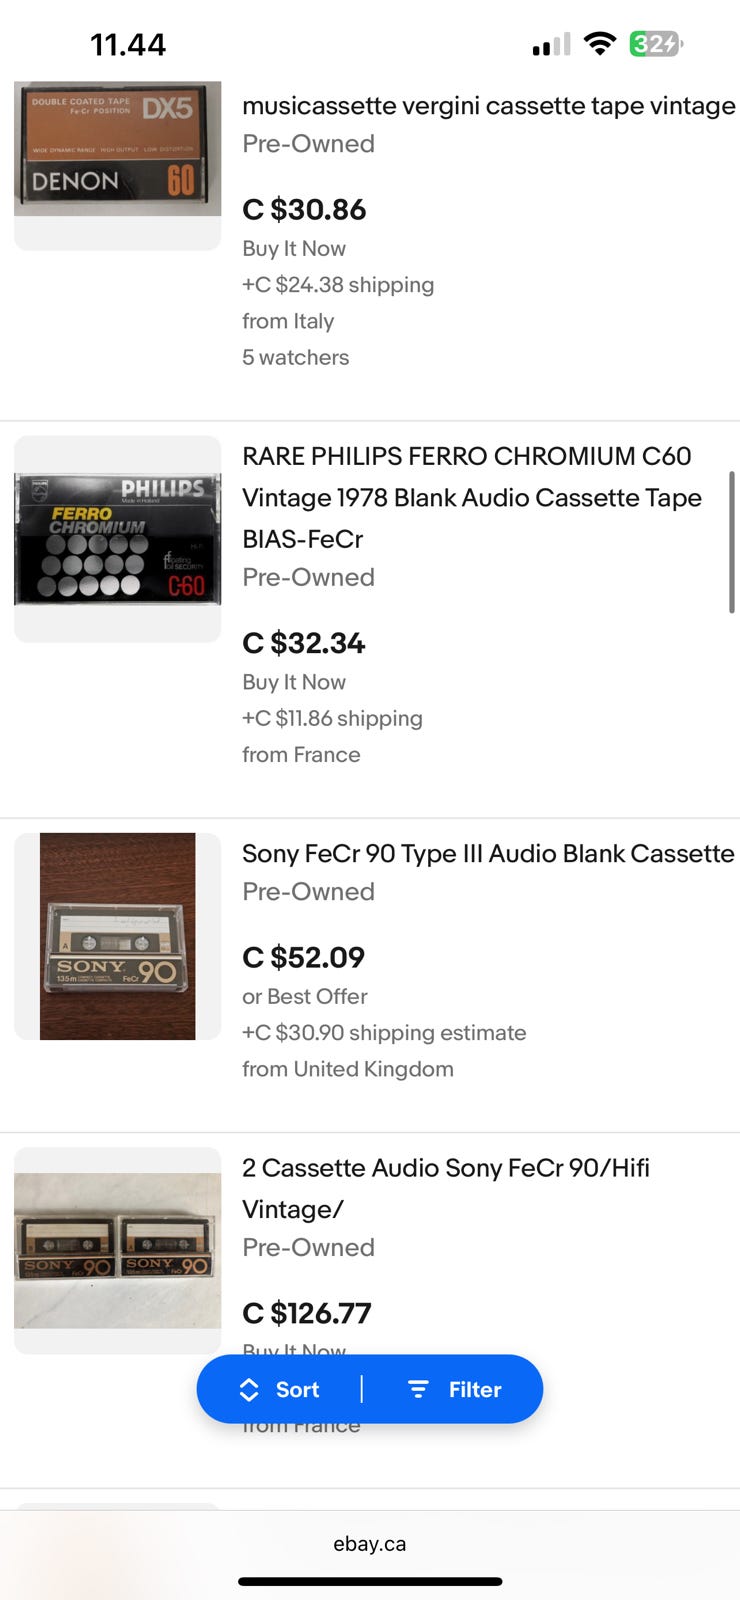Viewport: 740px width, 1600px height.
Task: Tap the filter lines icon
Action: click(x=418, y=1390)
